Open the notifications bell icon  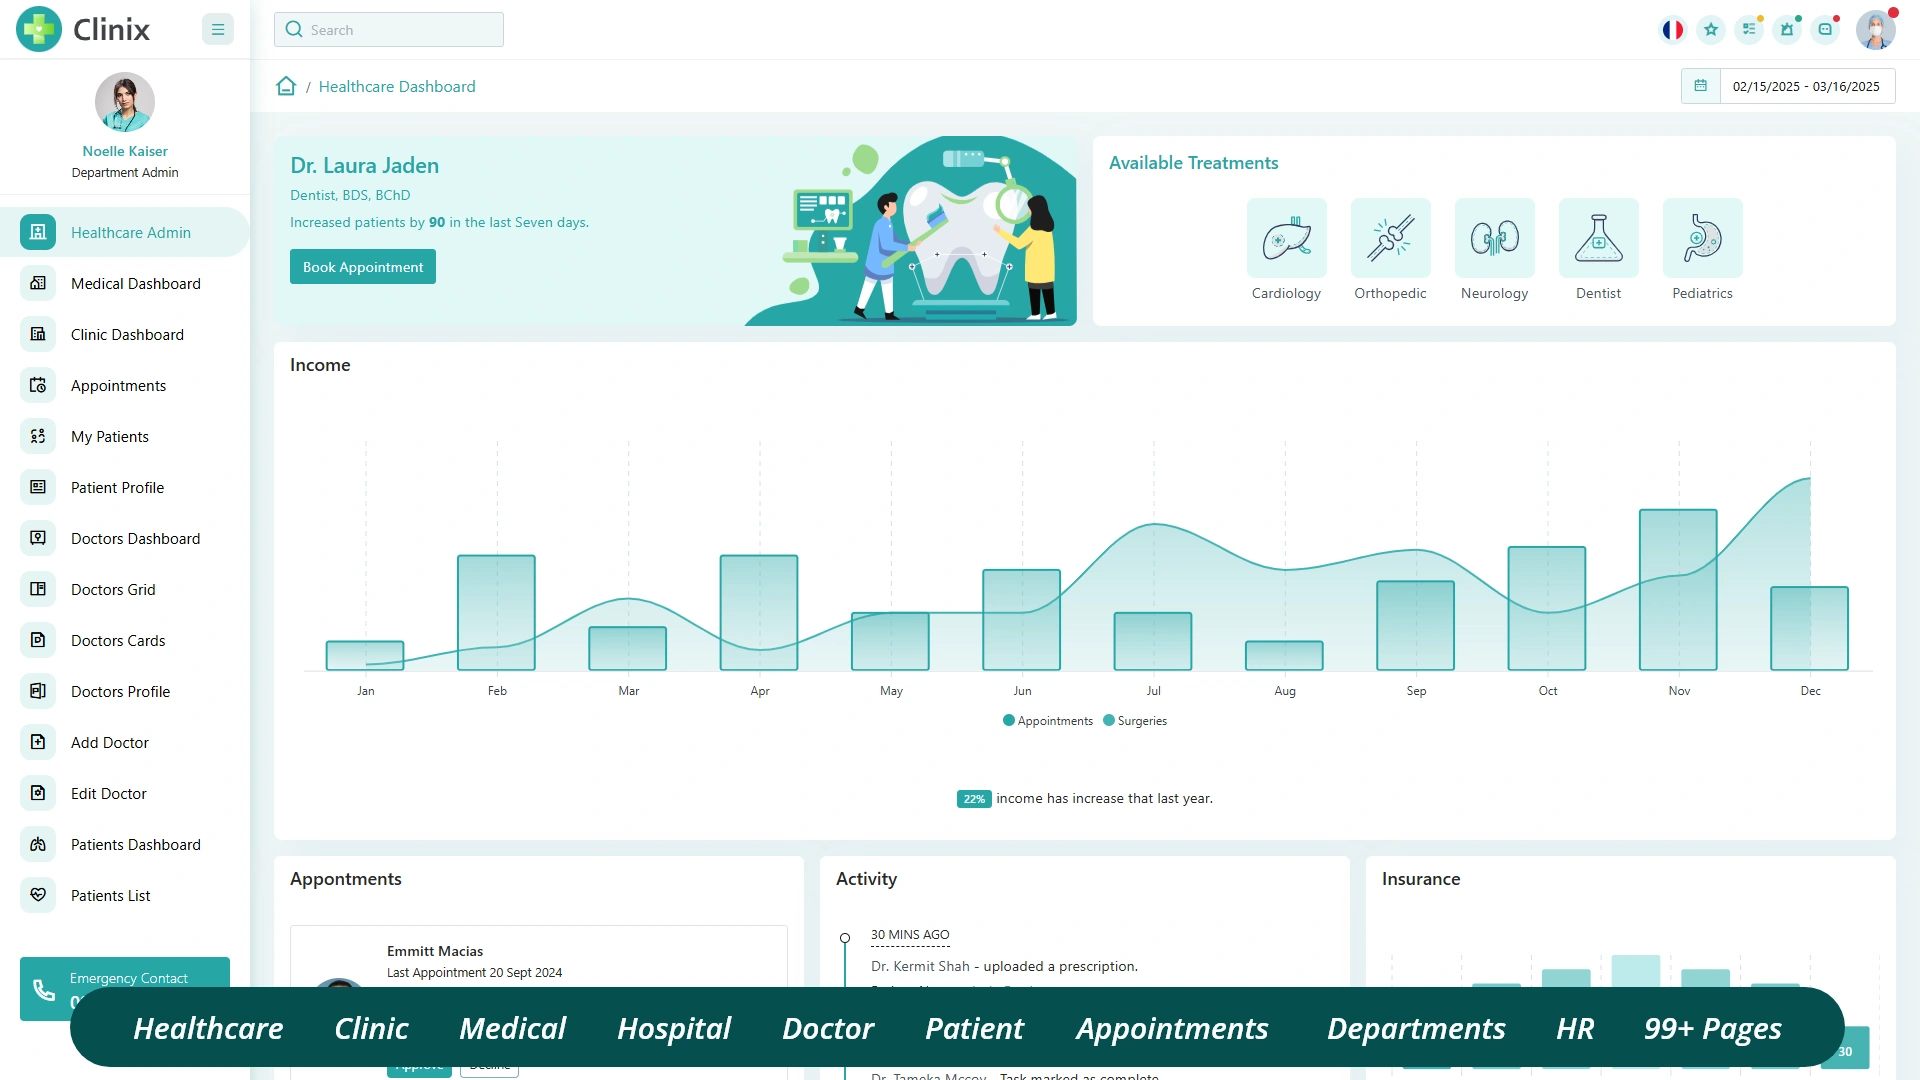pyautogui.click(x=1787, y=30)
